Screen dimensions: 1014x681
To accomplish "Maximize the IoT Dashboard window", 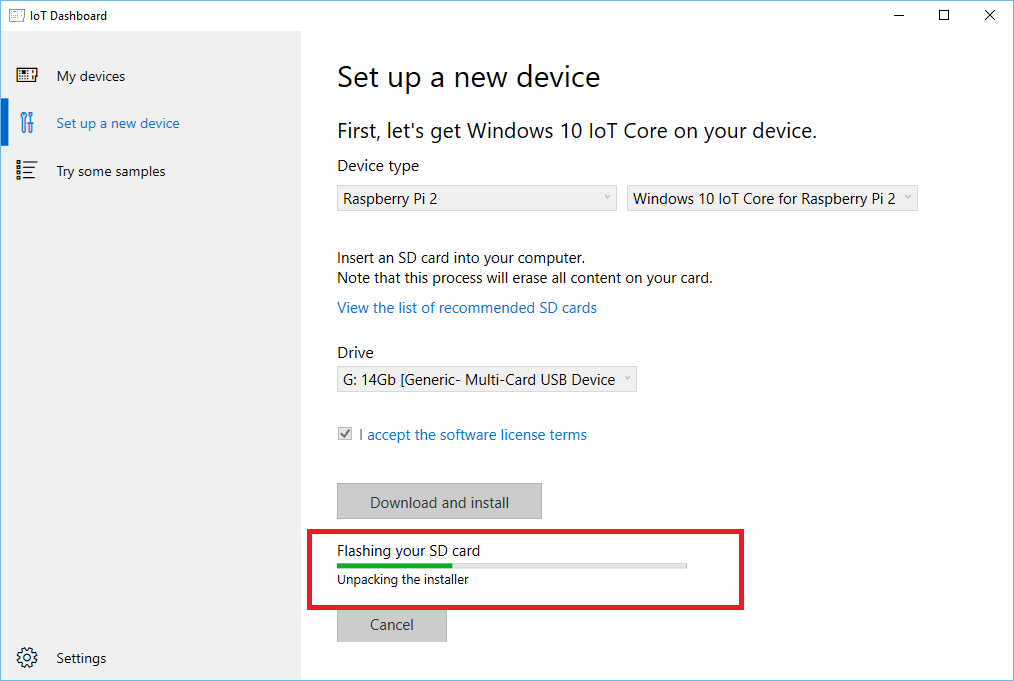I will 944,16.
